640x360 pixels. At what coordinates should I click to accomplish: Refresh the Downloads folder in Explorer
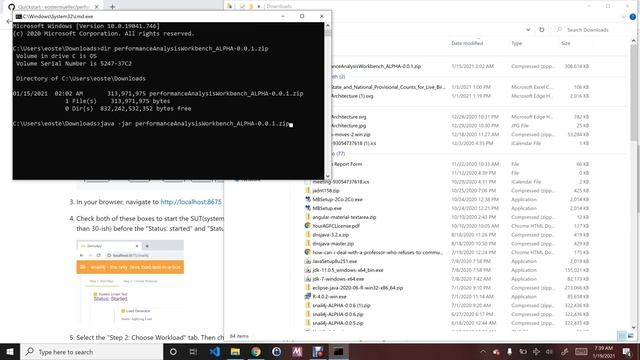[542, 30]
